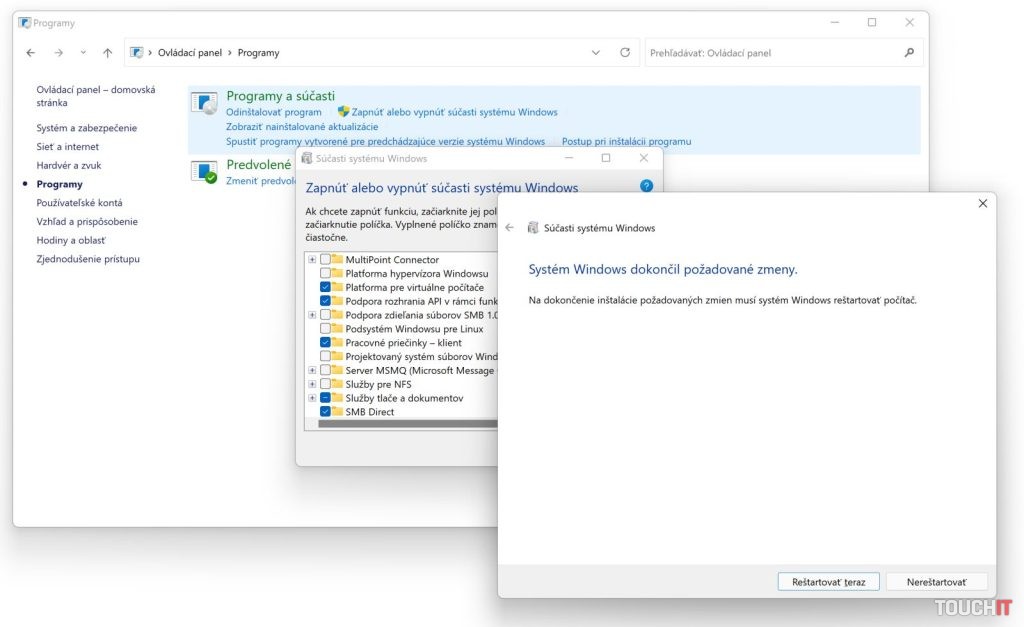Check Podsystém Windowsu pre Linux
The width and height of the screenshot is (1024, 627).
[x=326, y=329]
